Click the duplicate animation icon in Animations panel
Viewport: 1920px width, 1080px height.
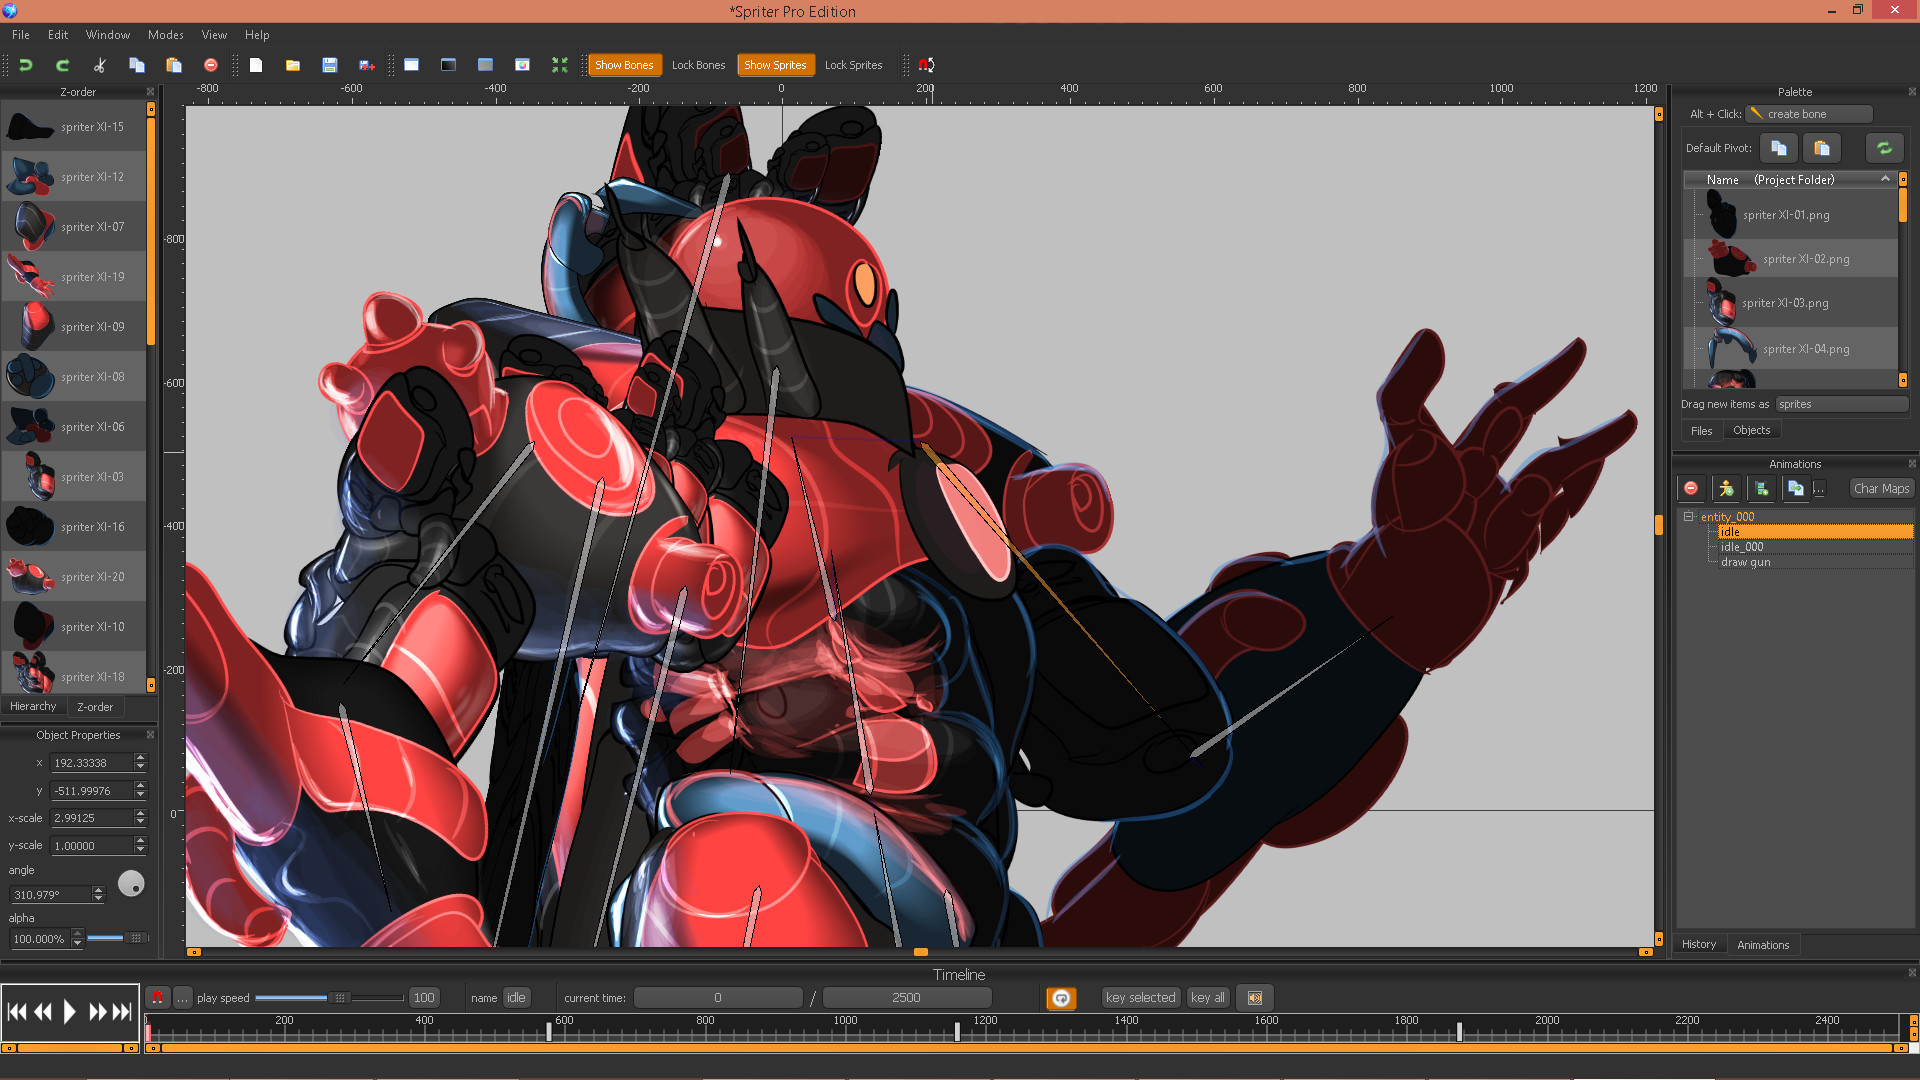coord(1797,488)
